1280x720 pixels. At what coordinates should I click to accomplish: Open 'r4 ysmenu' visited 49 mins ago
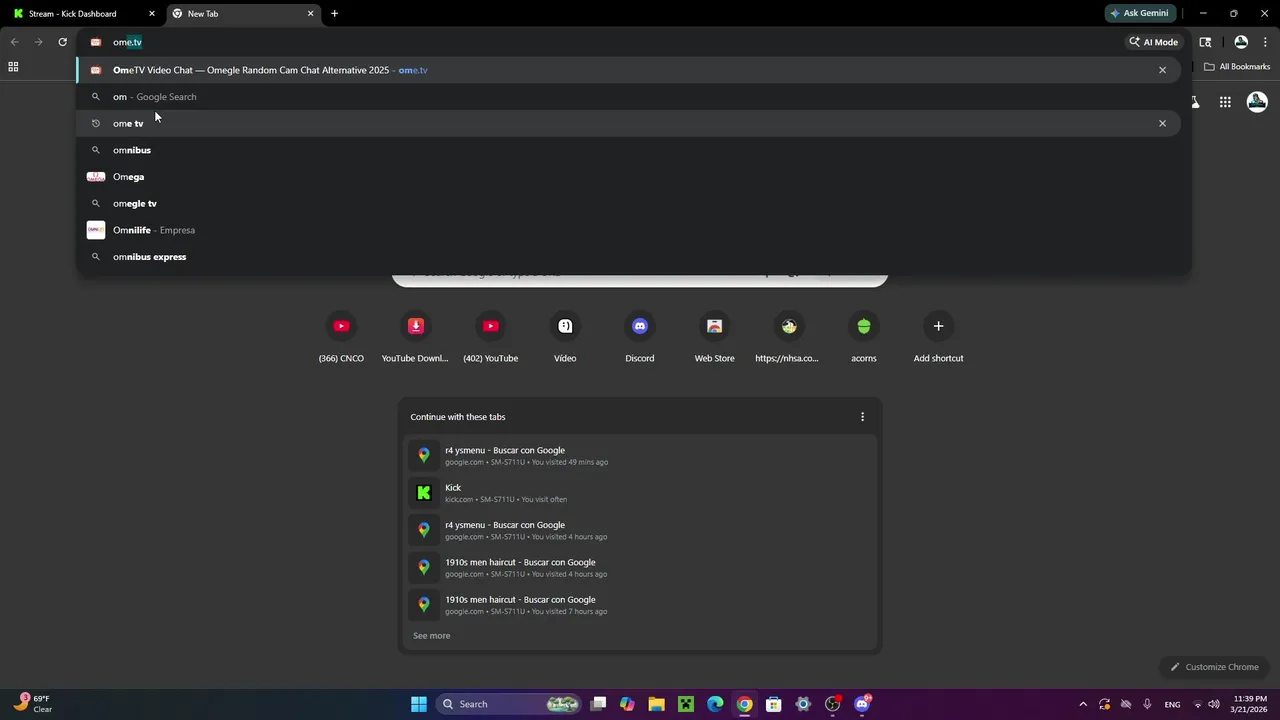click(x=640, y=455)
